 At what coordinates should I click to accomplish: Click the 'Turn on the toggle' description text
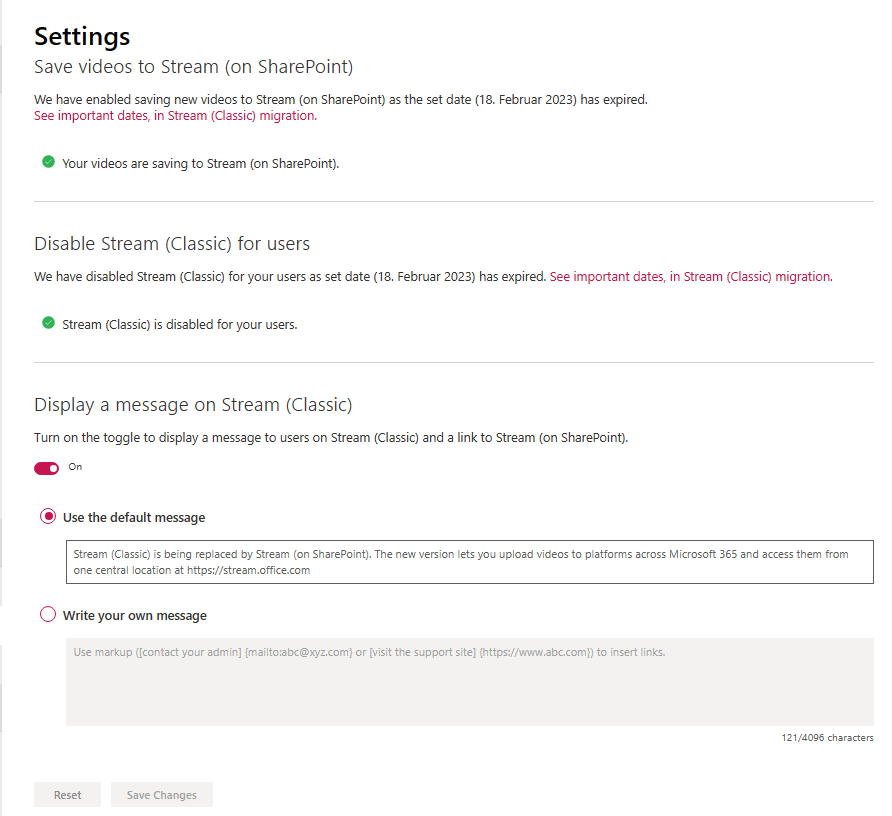(x=330, y=438)
